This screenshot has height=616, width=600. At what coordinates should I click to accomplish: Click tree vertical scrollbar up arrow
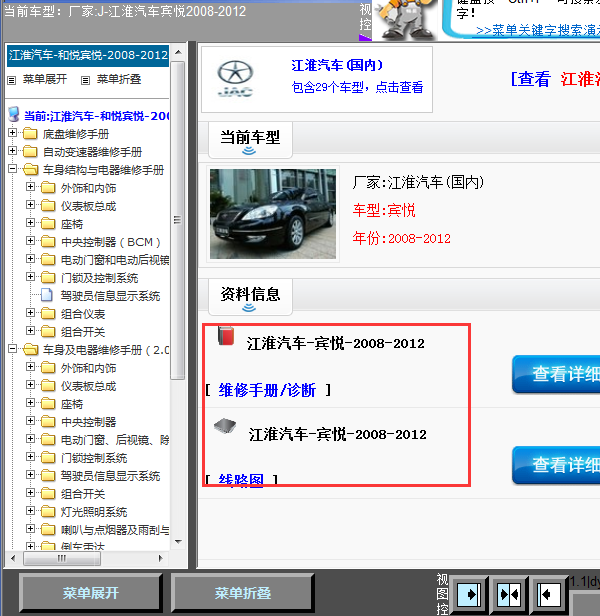coord(178,52)
